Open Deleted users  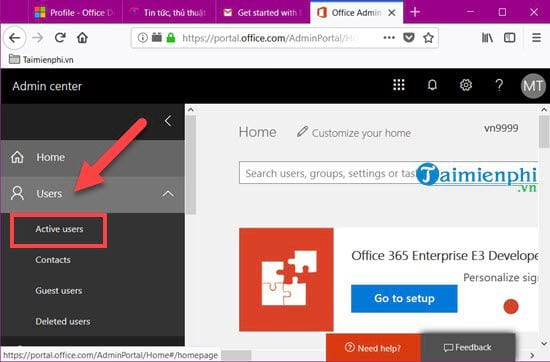[x=63, y=322]
